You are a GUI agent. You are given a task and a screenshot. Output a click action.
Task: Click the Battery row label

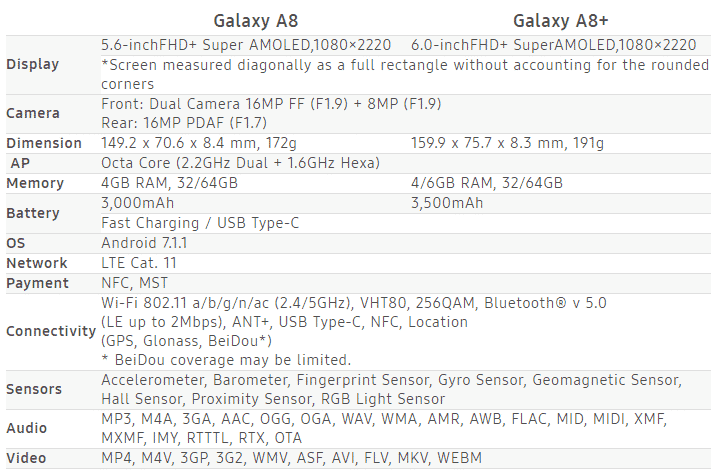point(33,213)
